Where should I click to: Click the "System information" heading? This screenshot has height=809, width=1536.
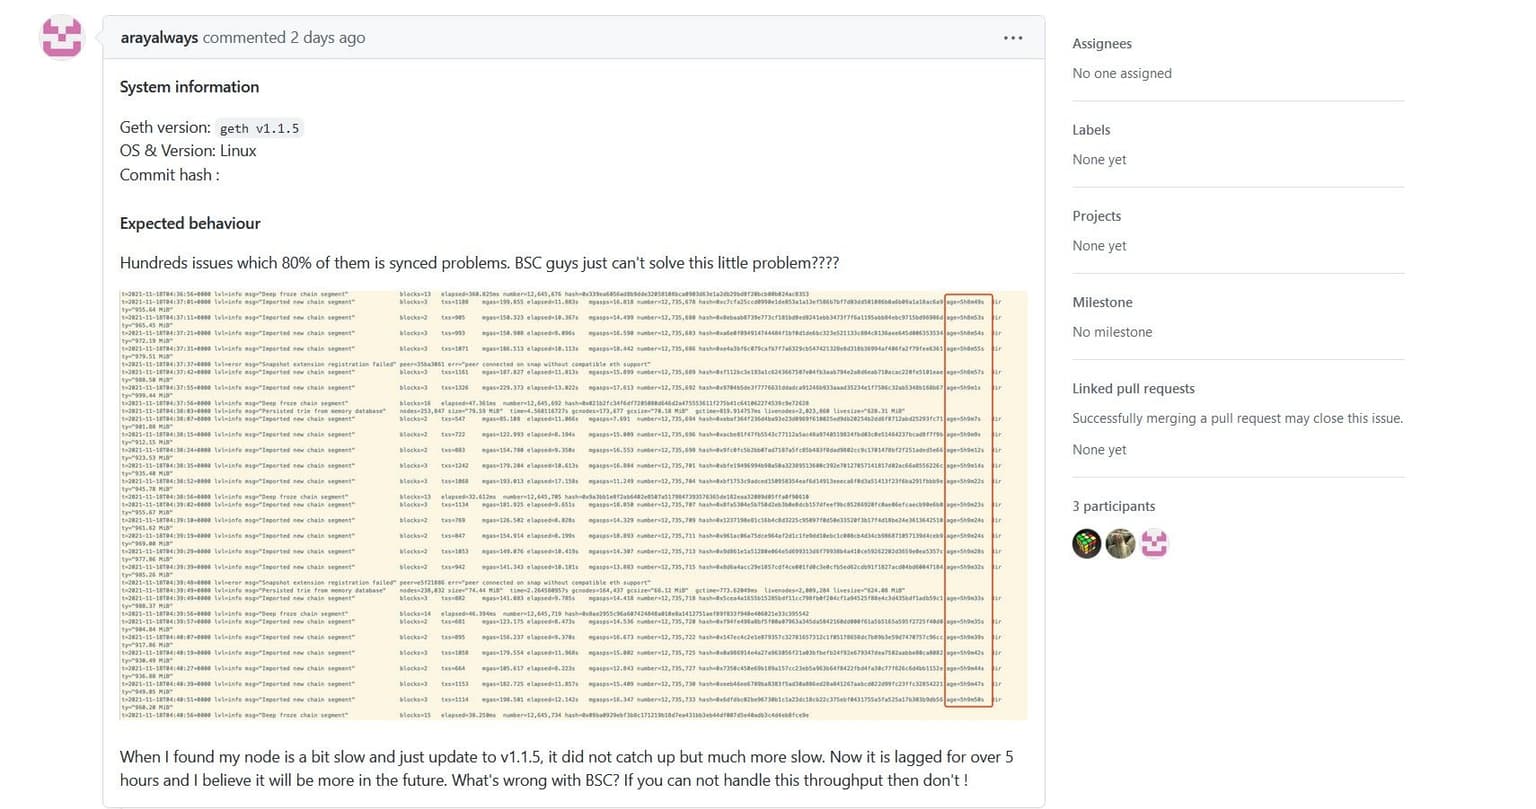tap(189, 87)
